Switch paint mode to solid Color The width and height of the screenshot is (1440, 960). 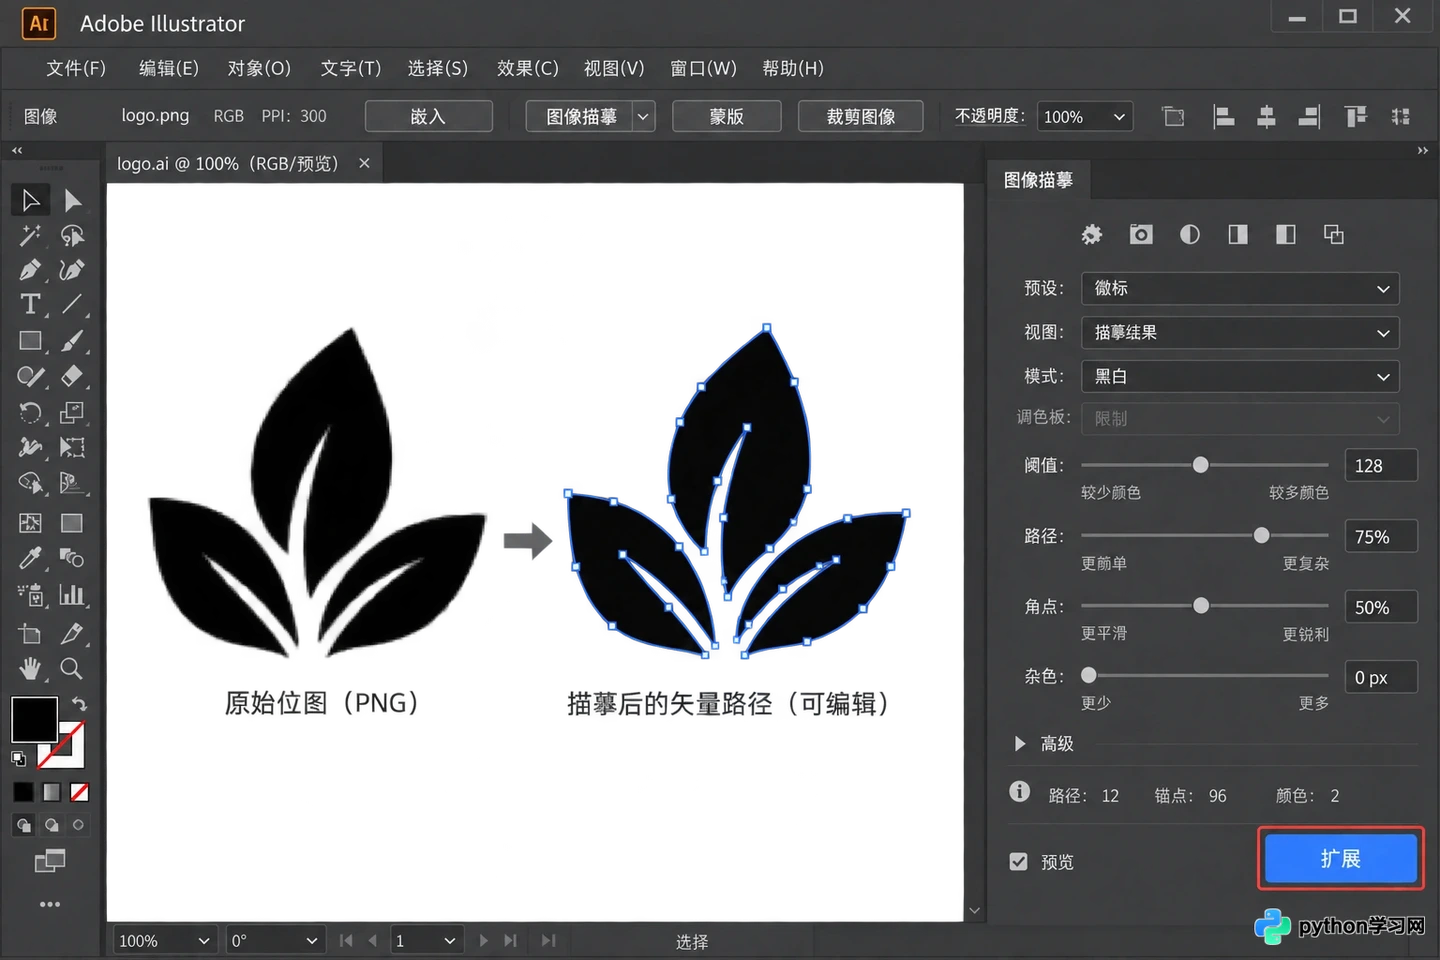(x=23, y=793)
